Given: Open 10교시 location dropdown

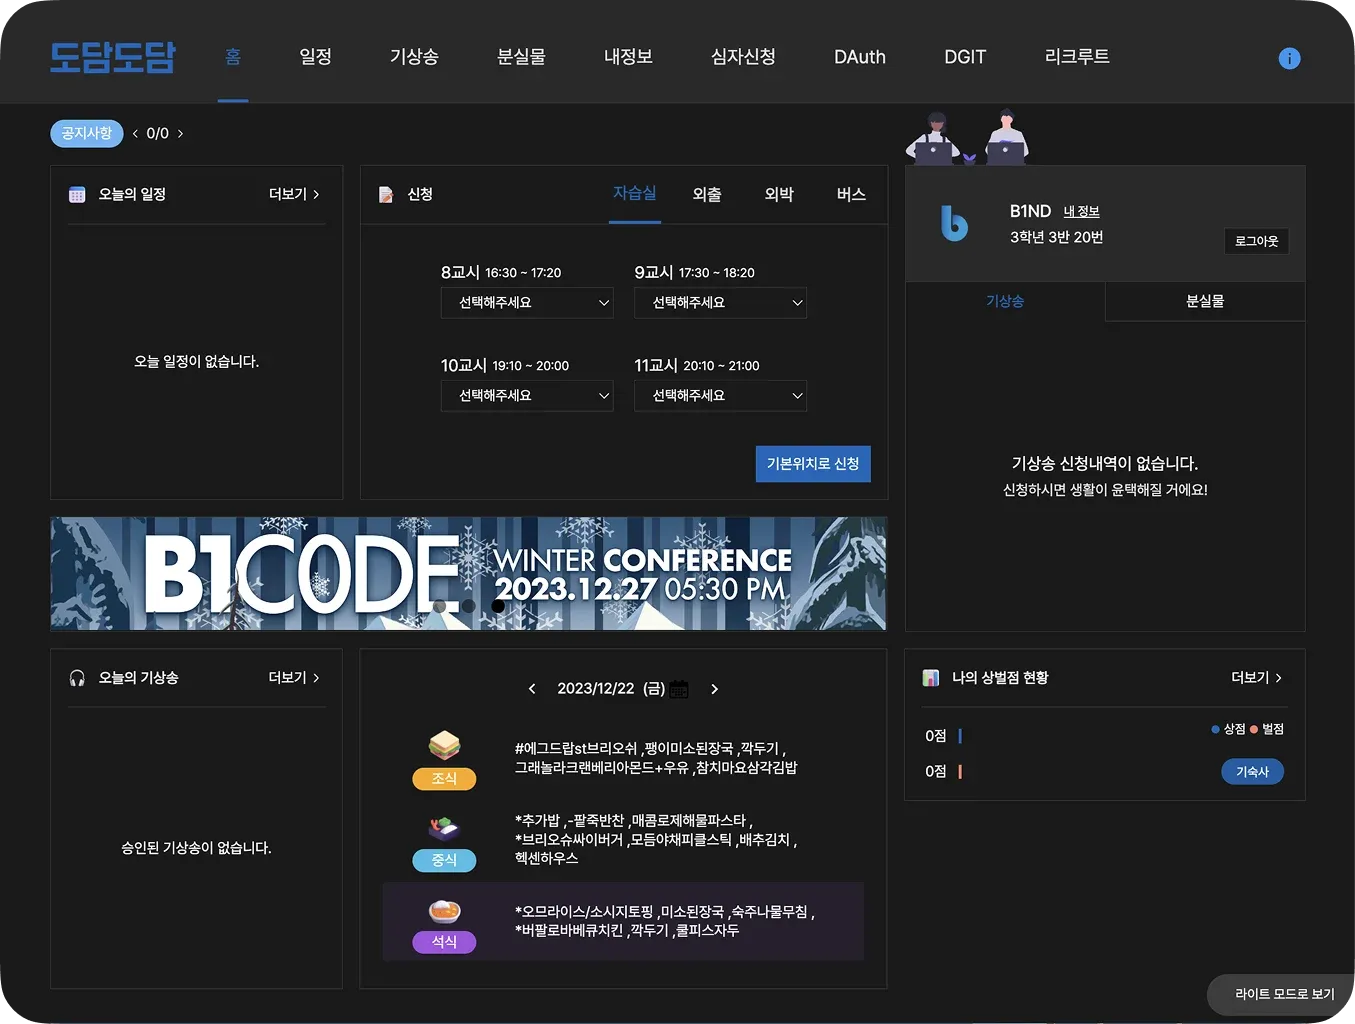Looking at the screenshot, I should (x=527, y=396).
